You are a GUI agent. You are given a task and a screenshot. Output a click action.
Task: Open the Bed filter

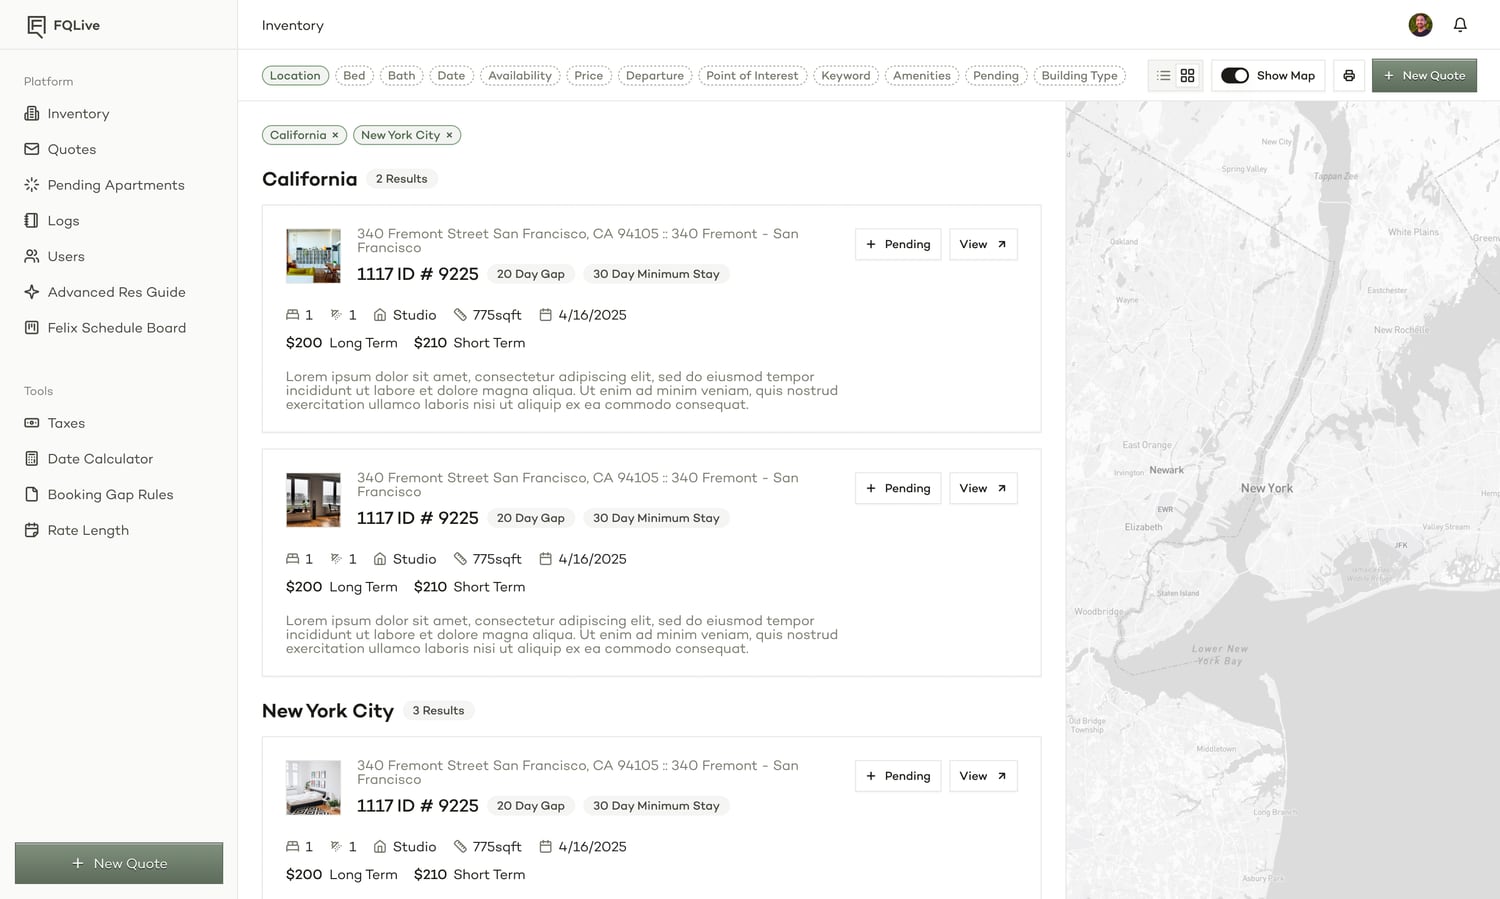tap(354, 76)
